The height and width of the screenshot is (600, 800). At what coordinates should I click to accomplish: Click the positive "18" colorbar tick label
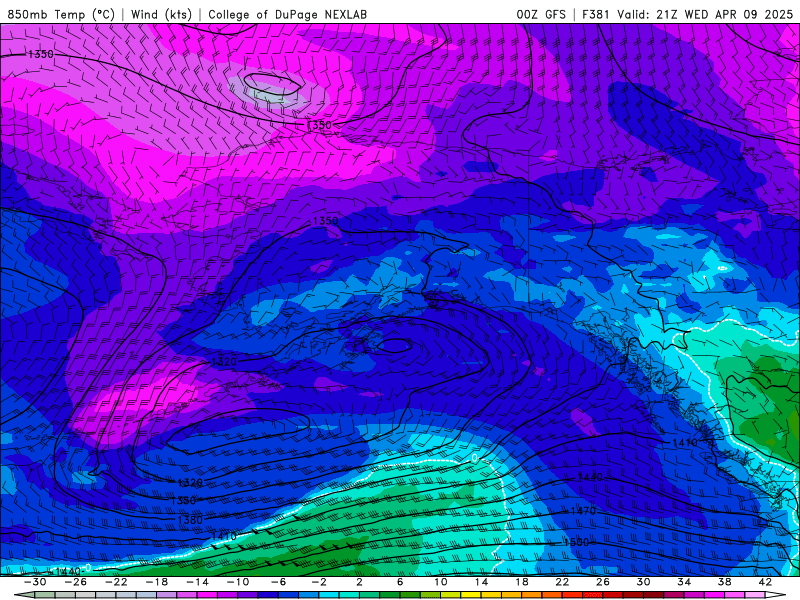point(521,582)
